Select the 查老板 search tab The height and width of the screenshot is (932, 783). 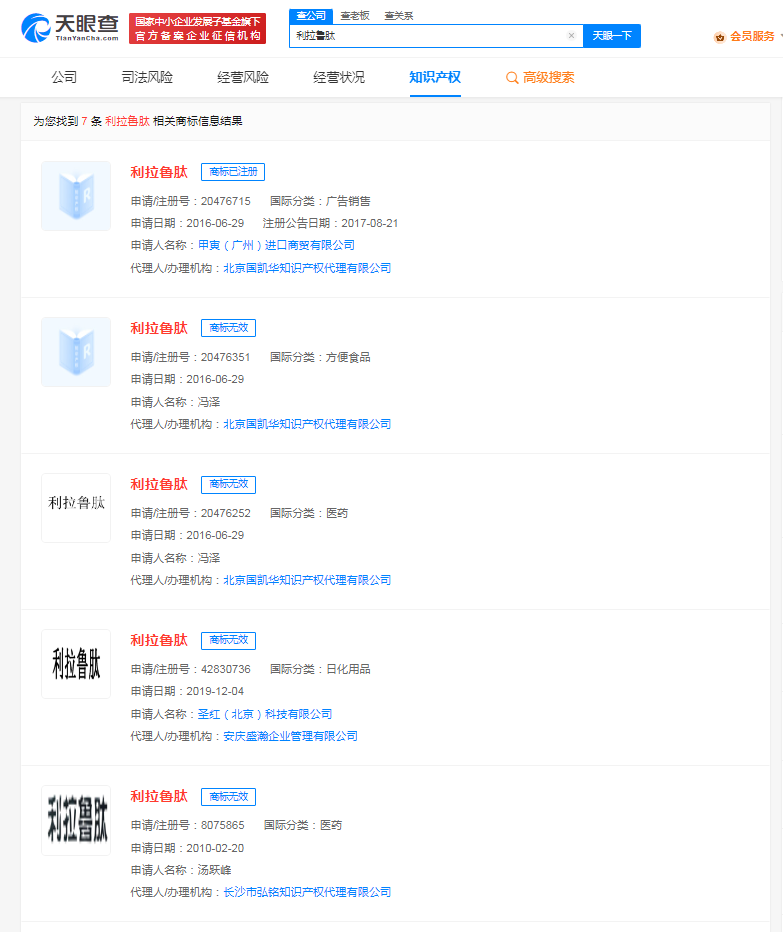pyautogui.click(x=355, y=15)
